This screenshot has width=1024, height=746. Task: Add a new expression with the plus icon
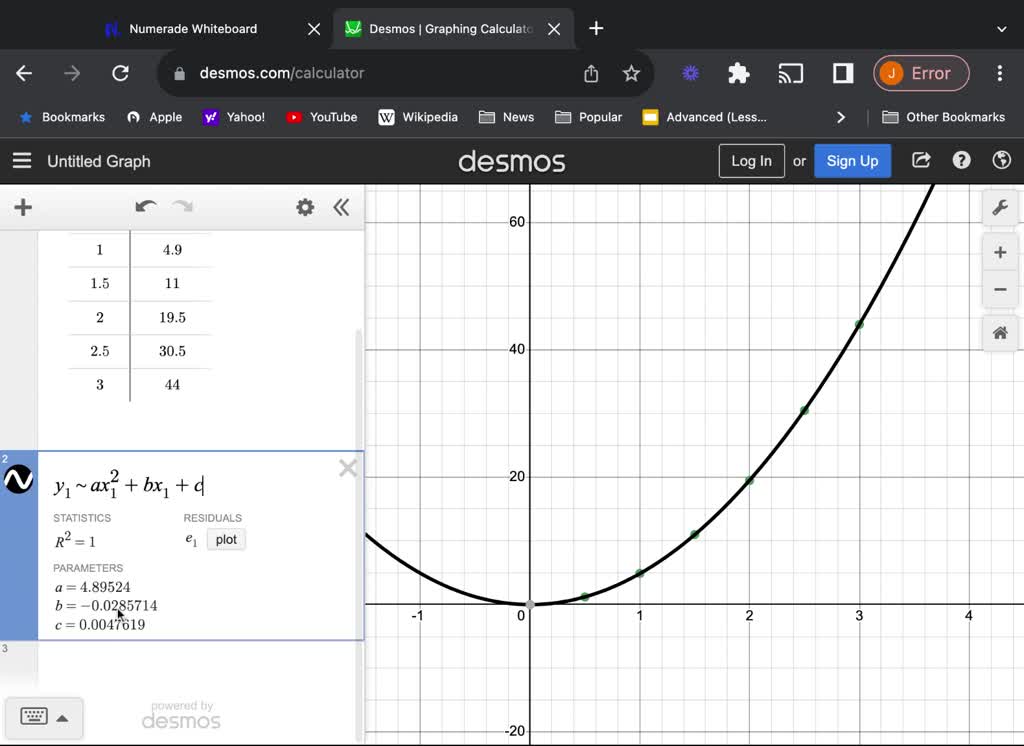coord(23,207)
